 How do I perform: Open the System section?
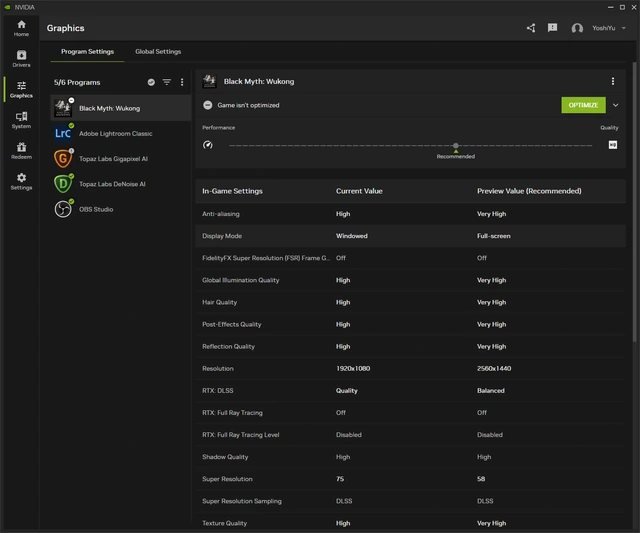click(21, 120)
